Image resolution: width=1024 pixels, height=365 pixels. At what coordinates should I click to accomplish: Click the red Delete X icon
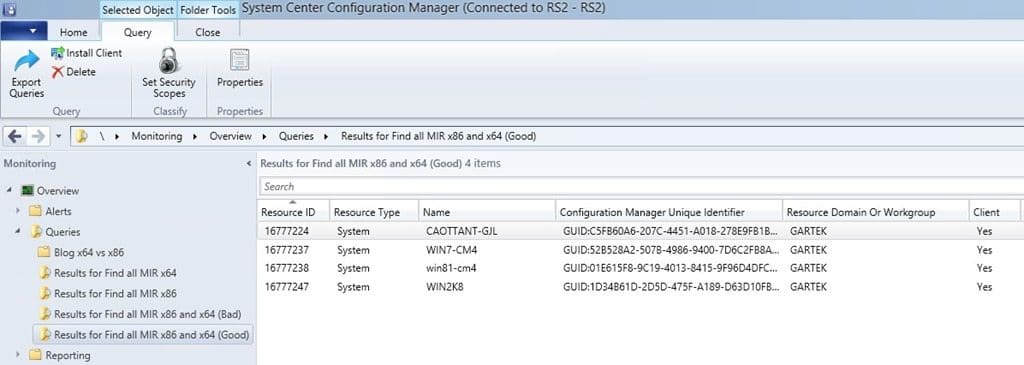click(57, 72)
